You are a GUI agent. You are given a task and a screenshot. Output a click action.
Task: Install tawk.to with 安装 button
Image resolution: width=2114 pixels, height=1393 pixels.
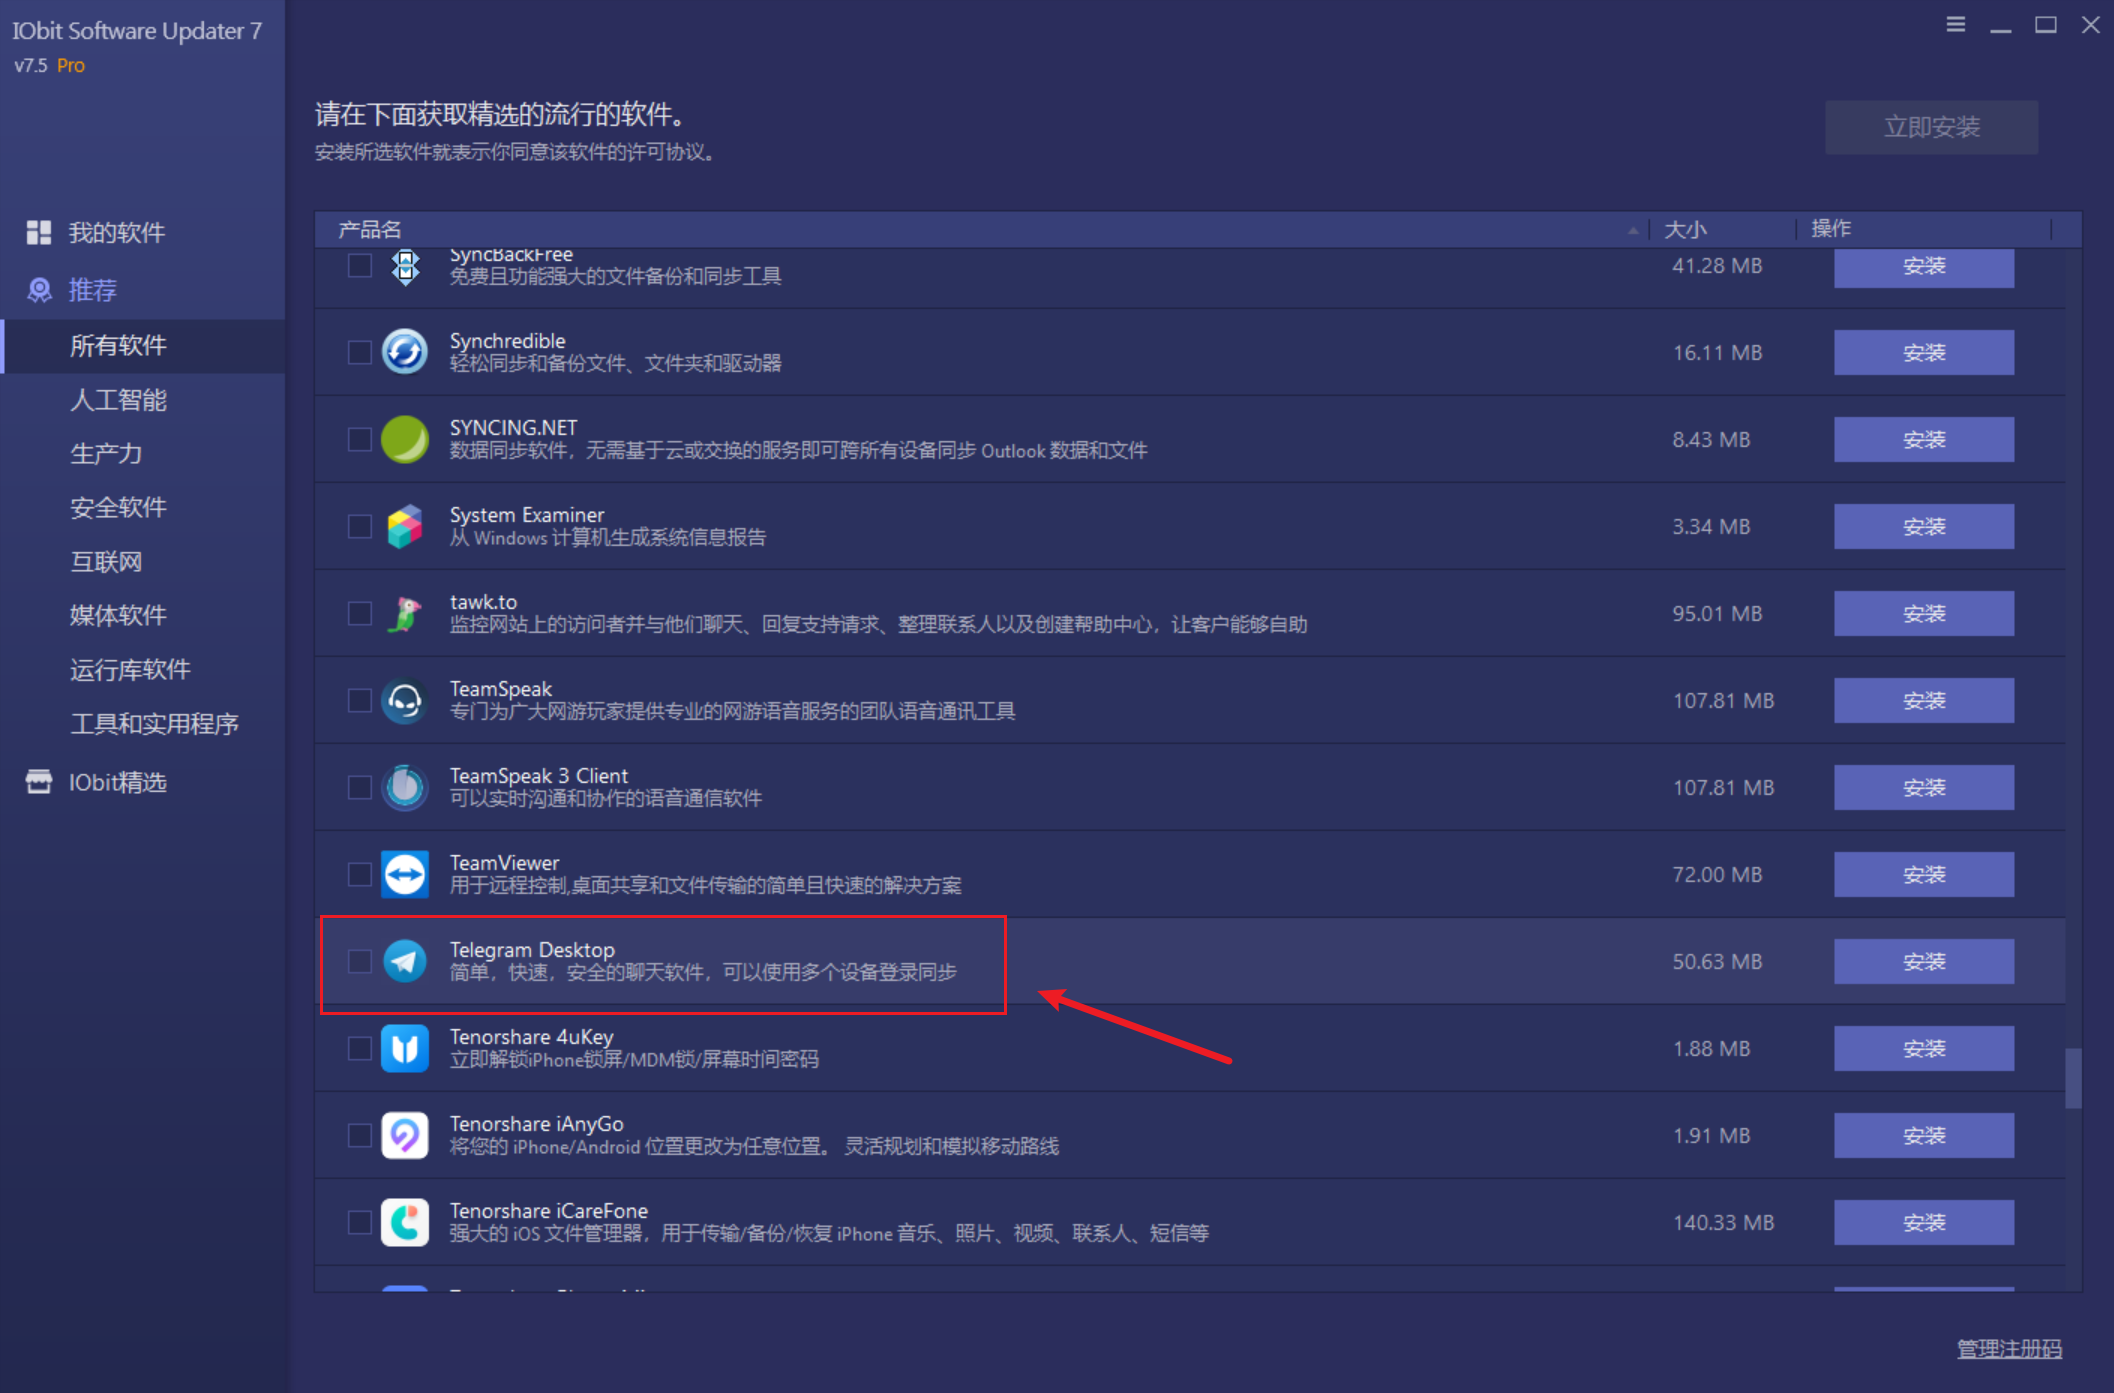(1923, 613)
